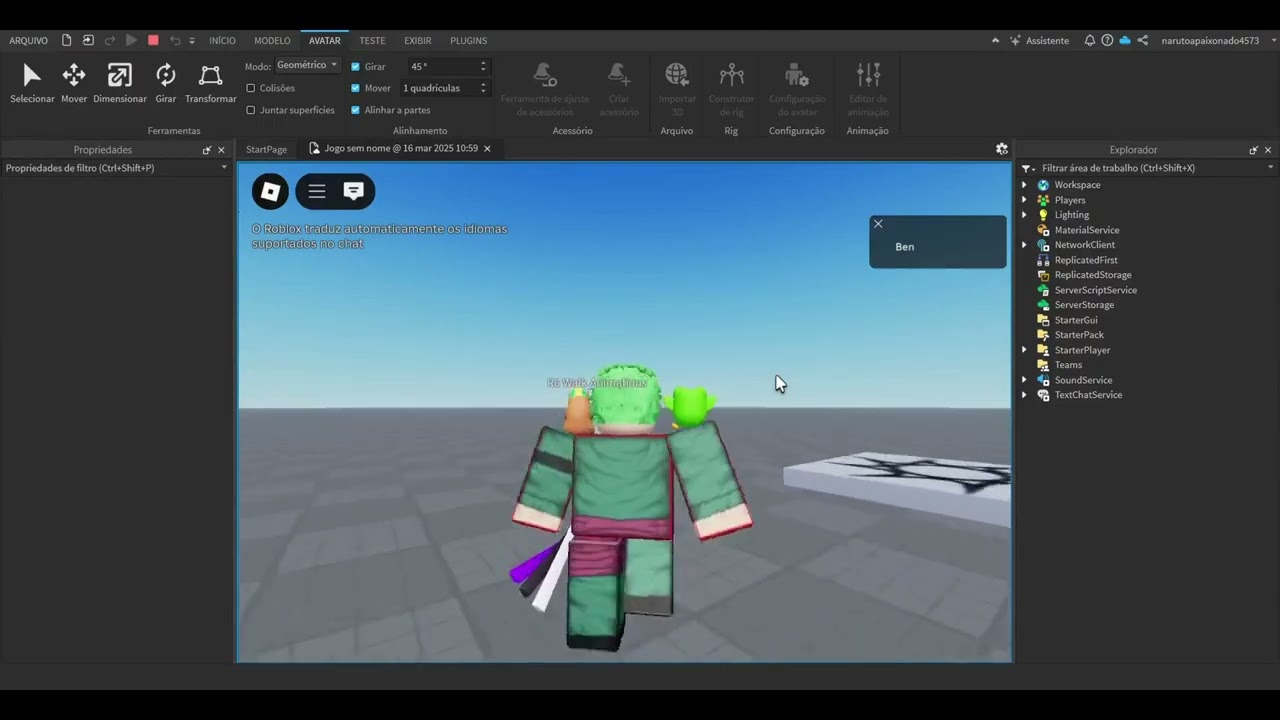
Task: Toggle the Alinhar a partes checkbox
Action: tap(356, 110)
